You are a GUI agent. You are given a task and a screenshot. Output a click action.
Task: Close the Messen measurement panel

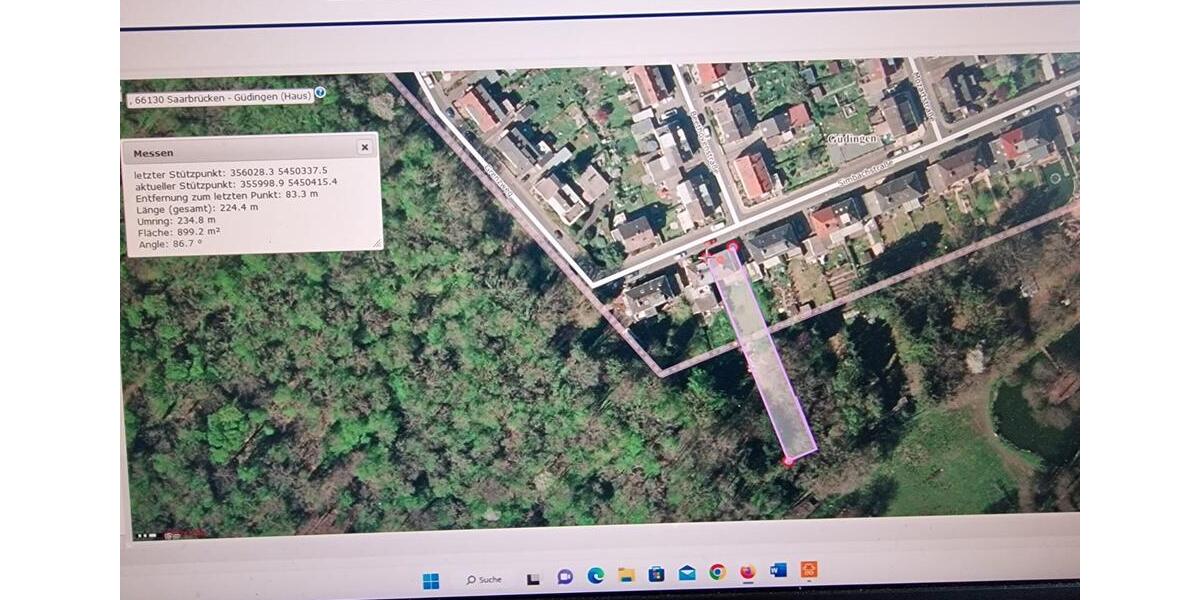[364, 147]
